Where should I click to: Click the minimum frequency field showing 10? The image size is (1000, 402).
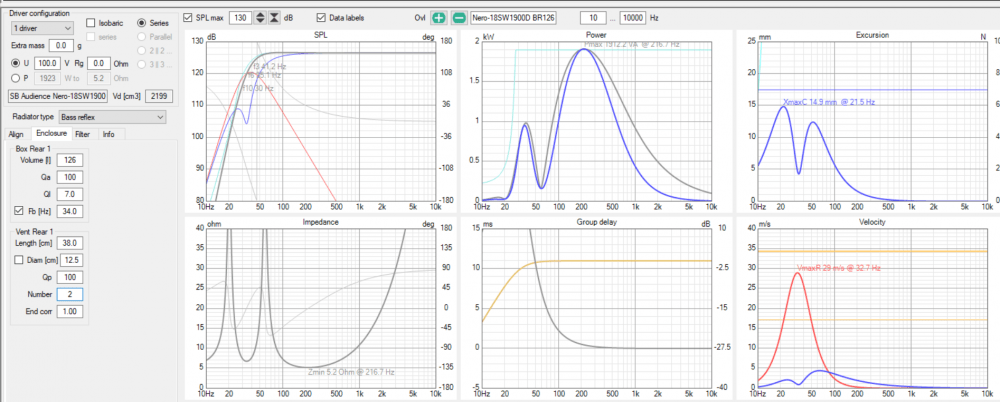click(593, 18)
